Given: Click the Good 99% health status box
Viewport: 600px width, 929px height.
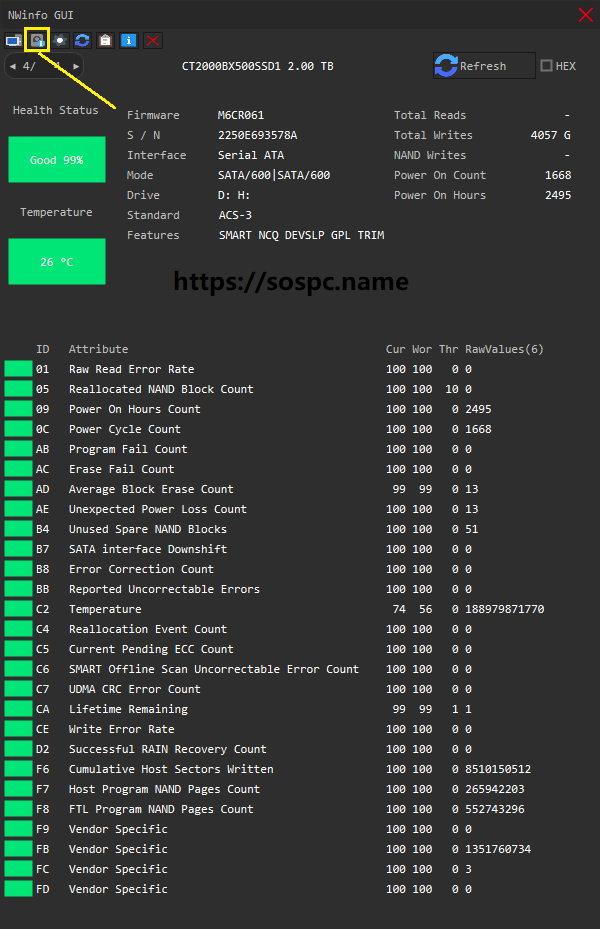Looking at the screenshot, I should (x=56, y=160).
